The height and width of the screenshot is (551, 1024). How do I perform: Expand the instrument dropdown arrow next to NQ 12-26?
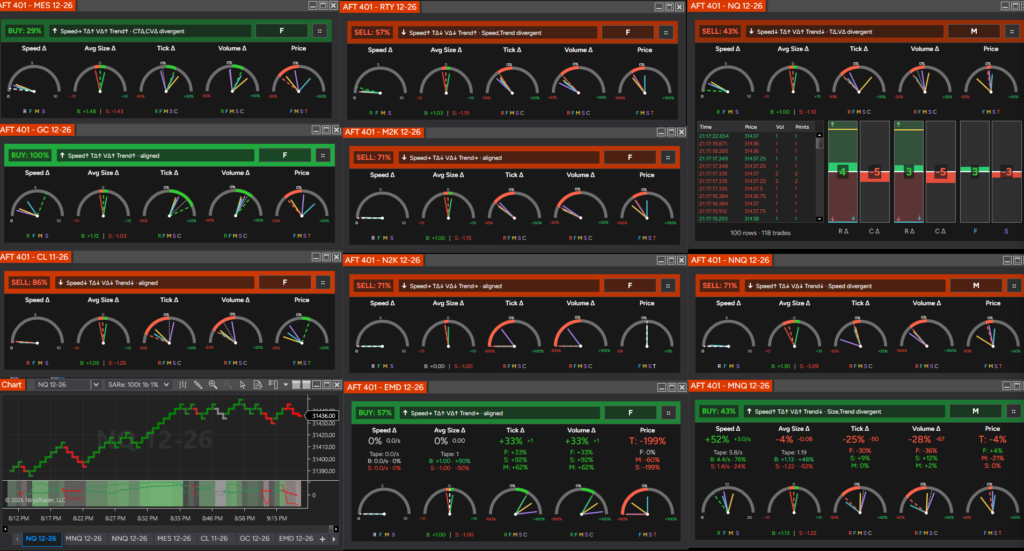[x=96, y=385]
